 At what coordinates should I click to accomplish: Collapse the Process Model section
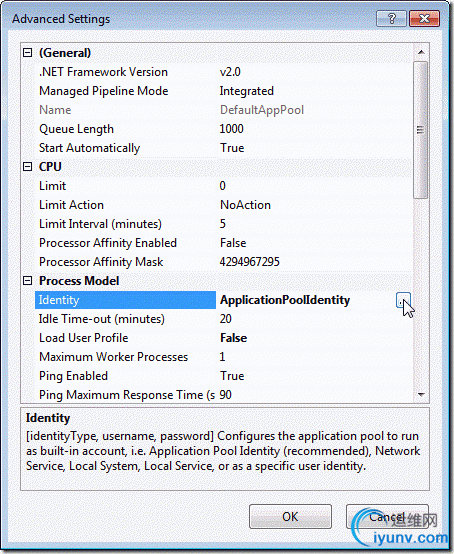click(x=27, y=281)
